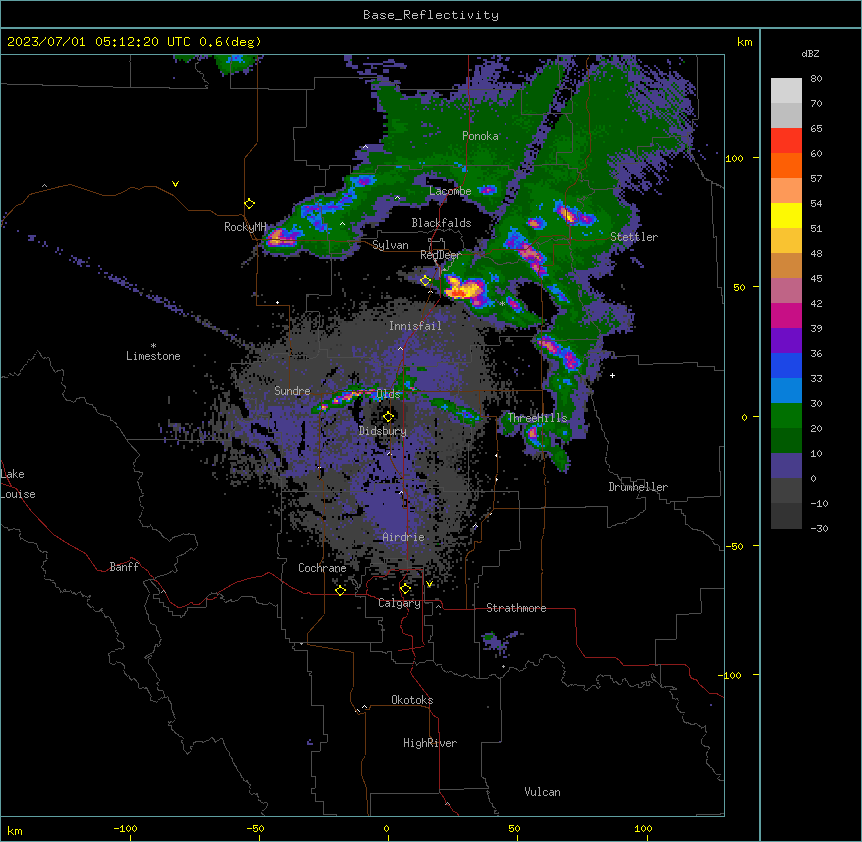Click the yellow diamond marker below Cochrane
The width and height of the screenshot is (862, 842).
(x=340, y=590)
